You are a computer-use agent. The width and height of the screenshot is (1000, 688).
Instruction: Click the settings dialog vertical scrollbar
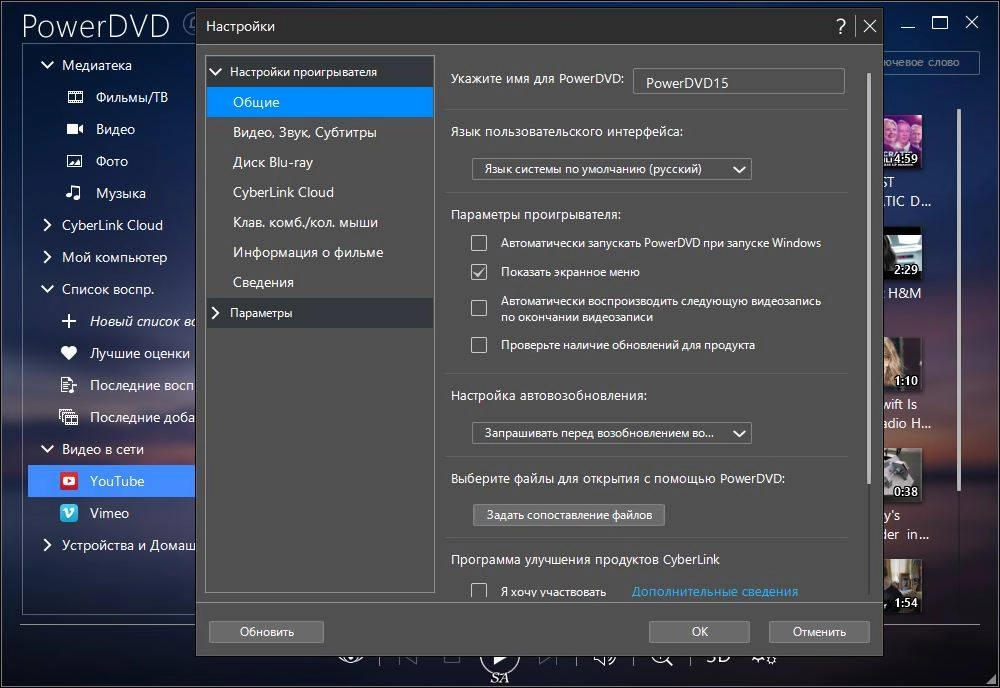(x=868, y=278)
